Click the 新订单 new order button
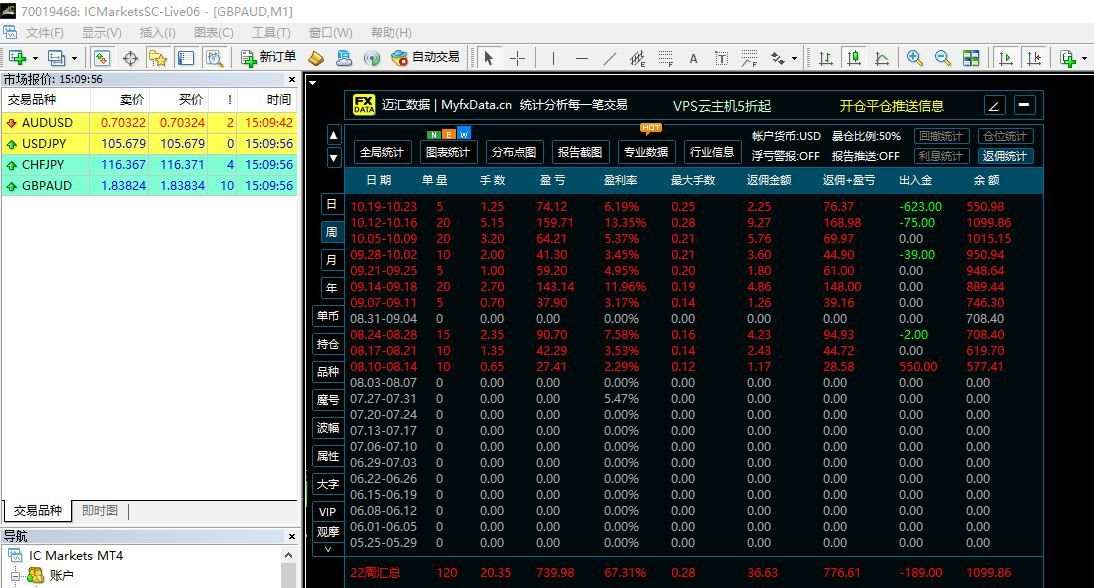This screenshot has height=588, width=1094. pyautogui.click(x=268, y=57)
